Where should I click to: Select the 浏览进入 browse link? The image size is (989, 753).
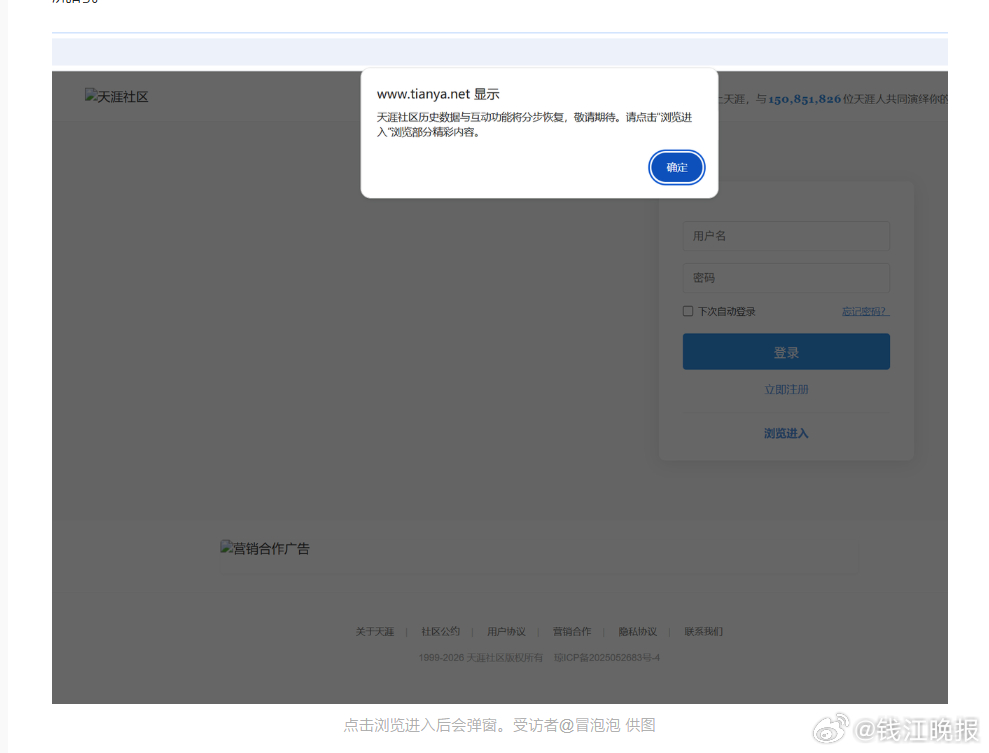coord(786,433)
